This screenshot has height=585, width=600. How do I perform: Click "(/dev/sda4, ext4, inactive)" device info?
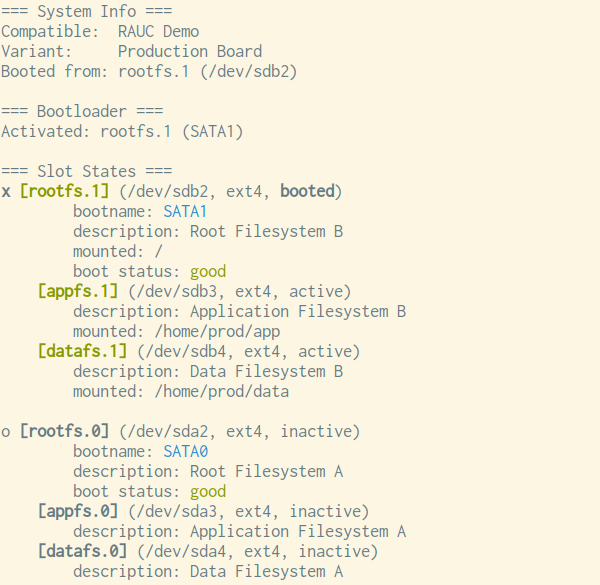pos(258,551)
